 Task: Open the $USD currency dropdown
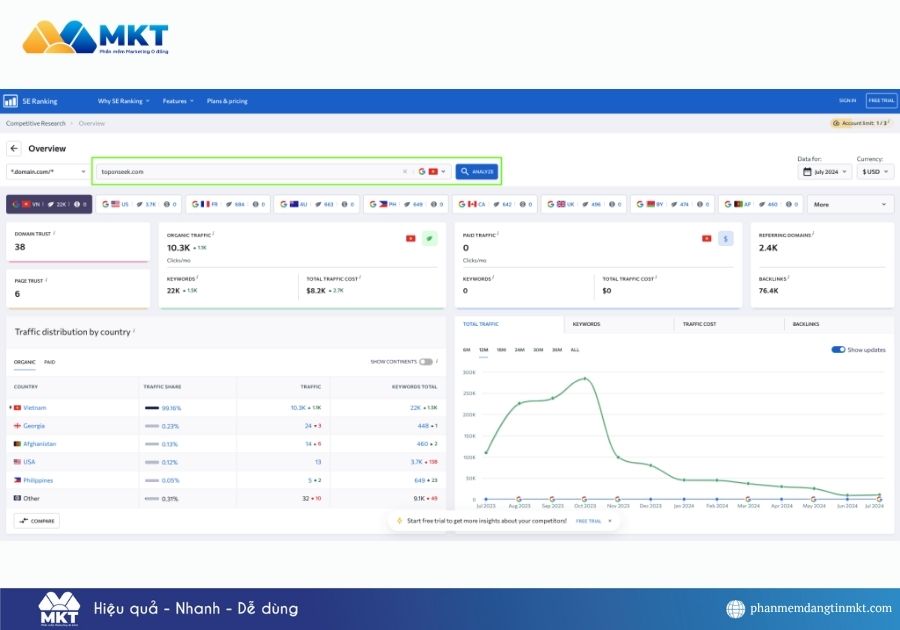[x=872, y=171]
